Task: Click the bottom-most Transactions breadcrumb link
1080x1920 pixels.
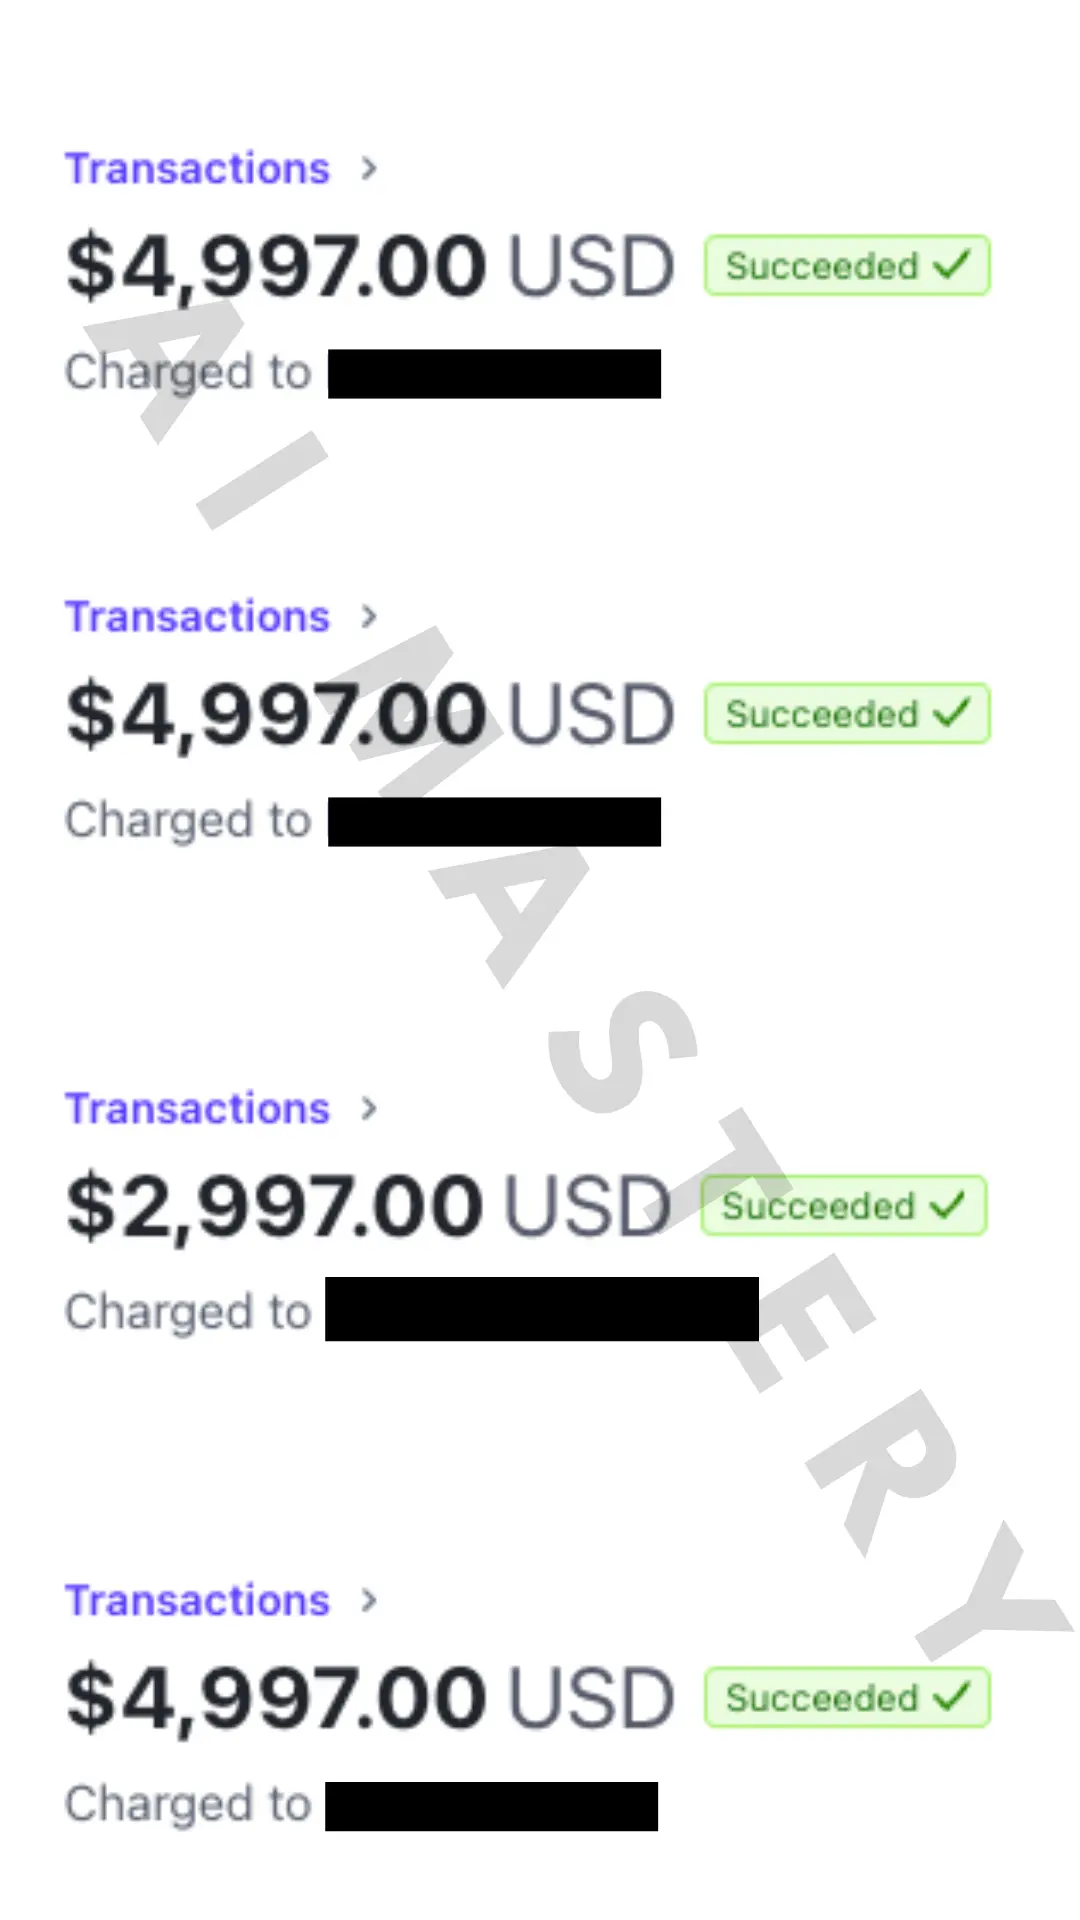Action: pyautogui.click(x=197, y=1601)
